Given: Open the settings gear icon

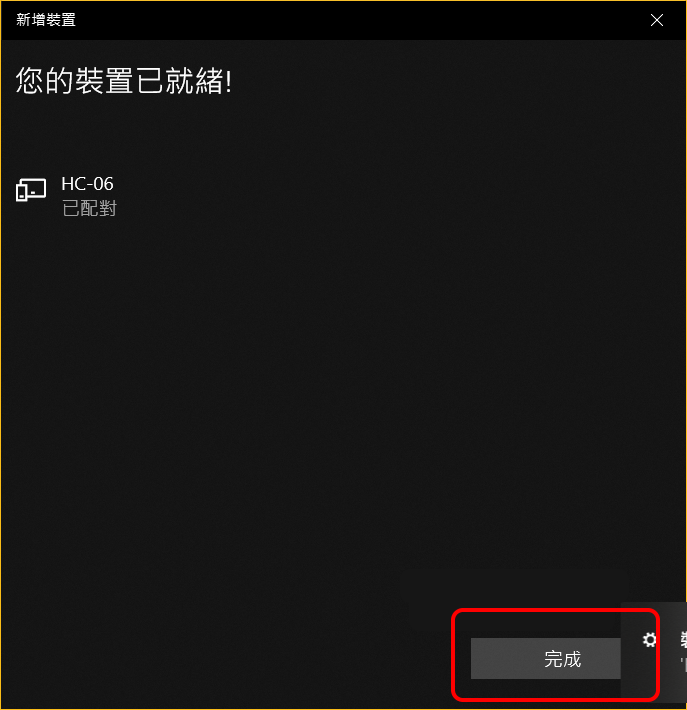Looking at the screenshot, I should pyautogui.click(x=649, y=639).
